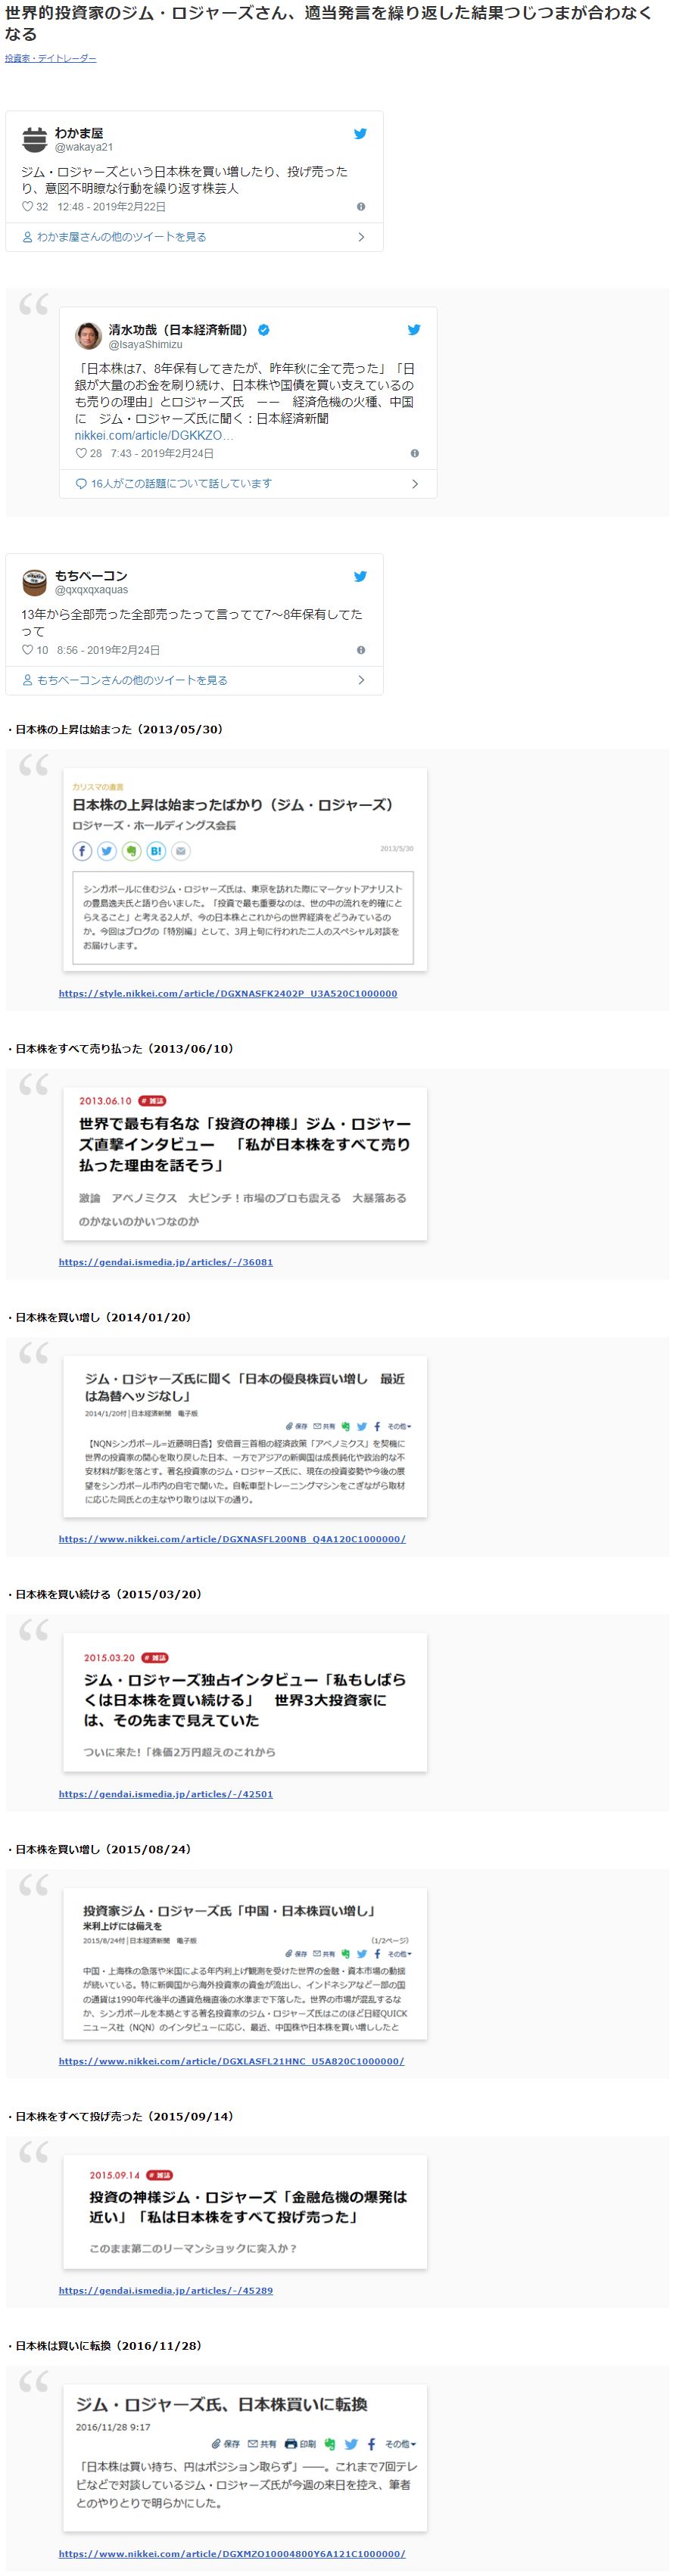Click timestamp 12:48 - 2019年2月22日

pyautogui.click(x=112, y=207)
